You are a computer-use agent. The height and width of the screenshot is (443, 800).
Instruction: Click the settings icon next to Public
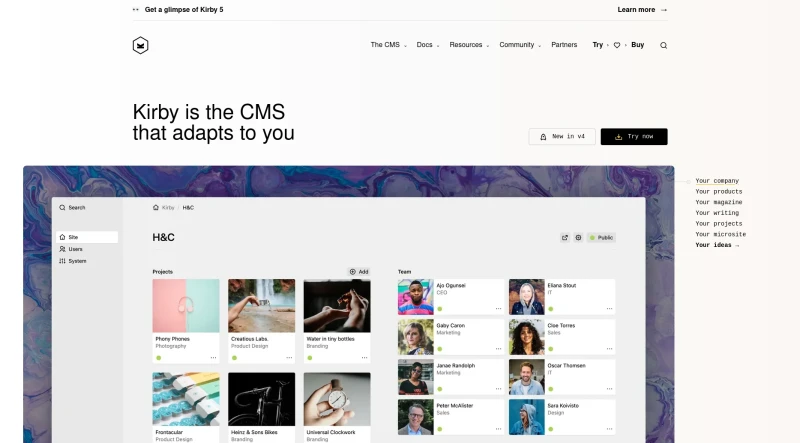(578, 238)
